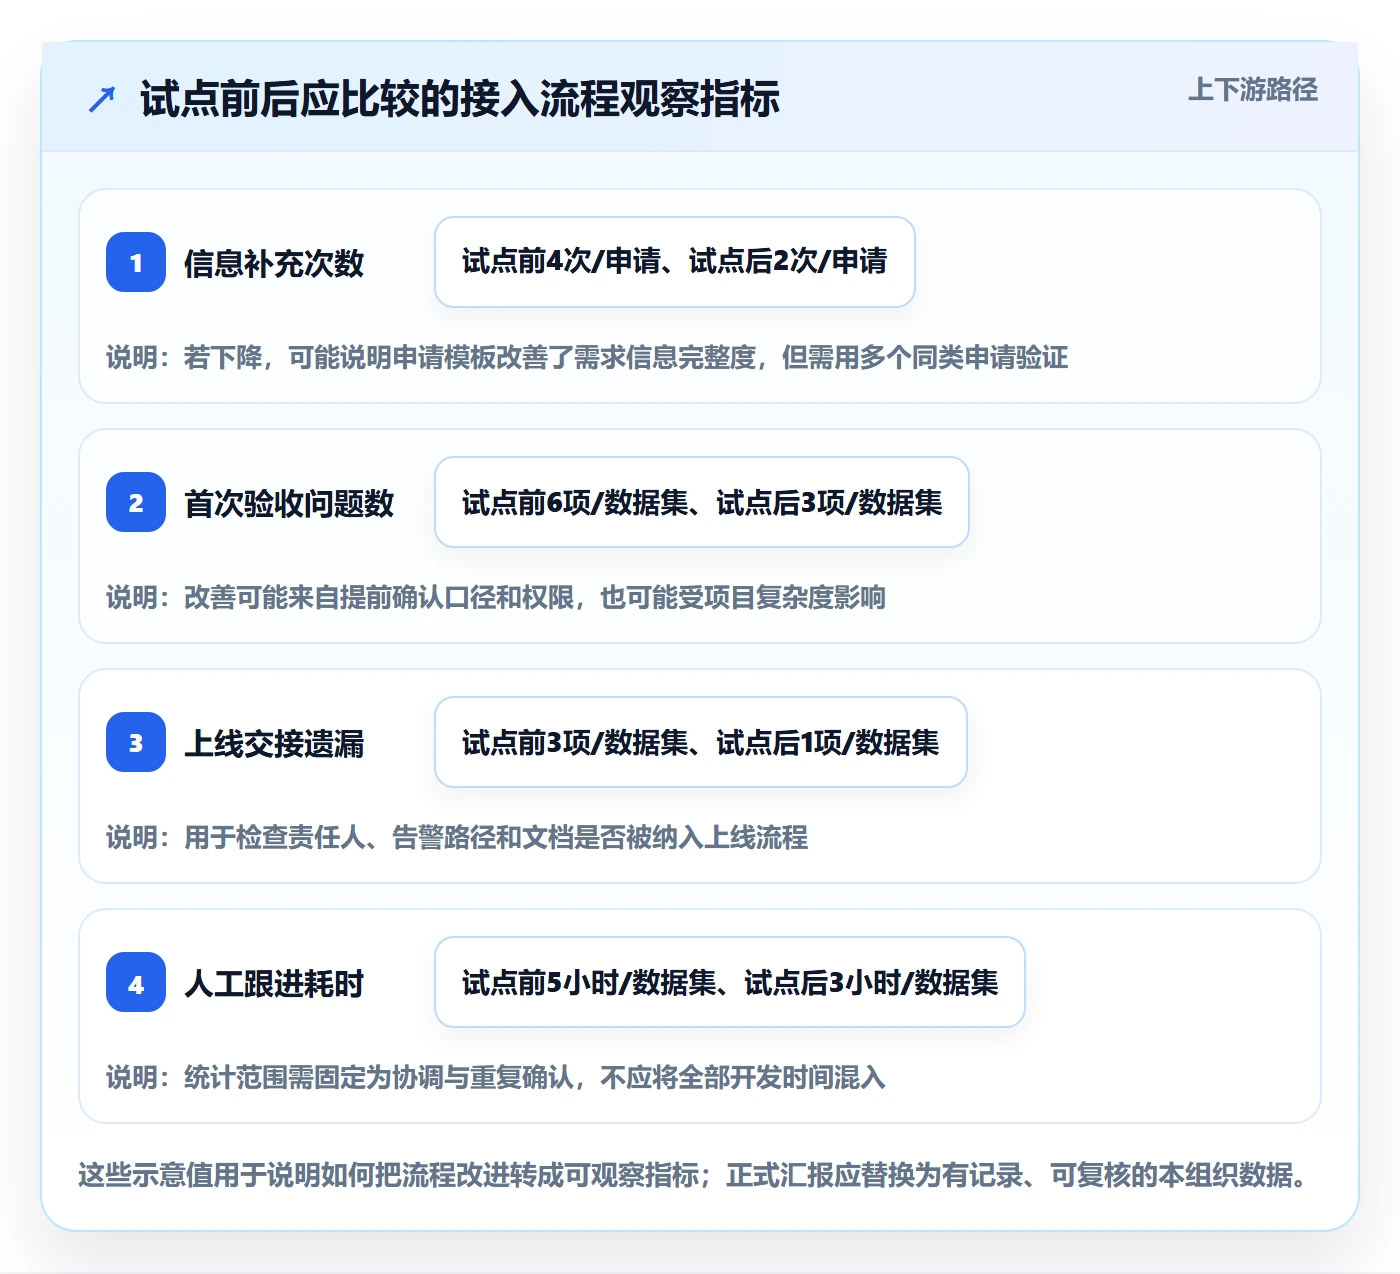This screenshot has width=1400, height=1274.
Task: Click the value box 试点前3项/数据集、试点后1项/数据集
Action: click(701, 742)
